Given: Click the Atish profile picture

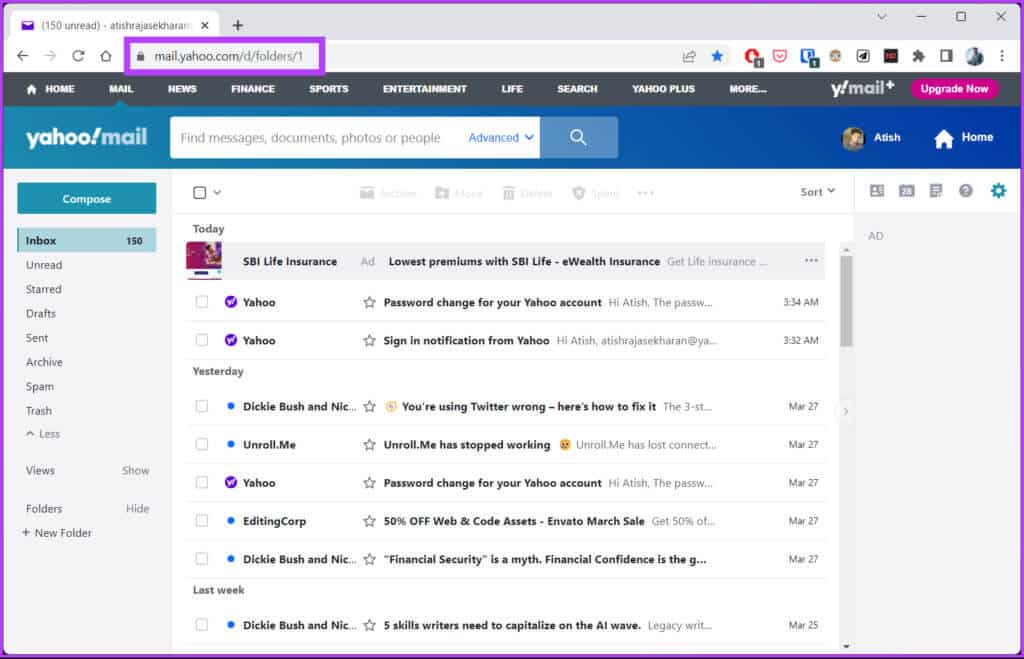Looking at the screenshot, I should 853,138.
